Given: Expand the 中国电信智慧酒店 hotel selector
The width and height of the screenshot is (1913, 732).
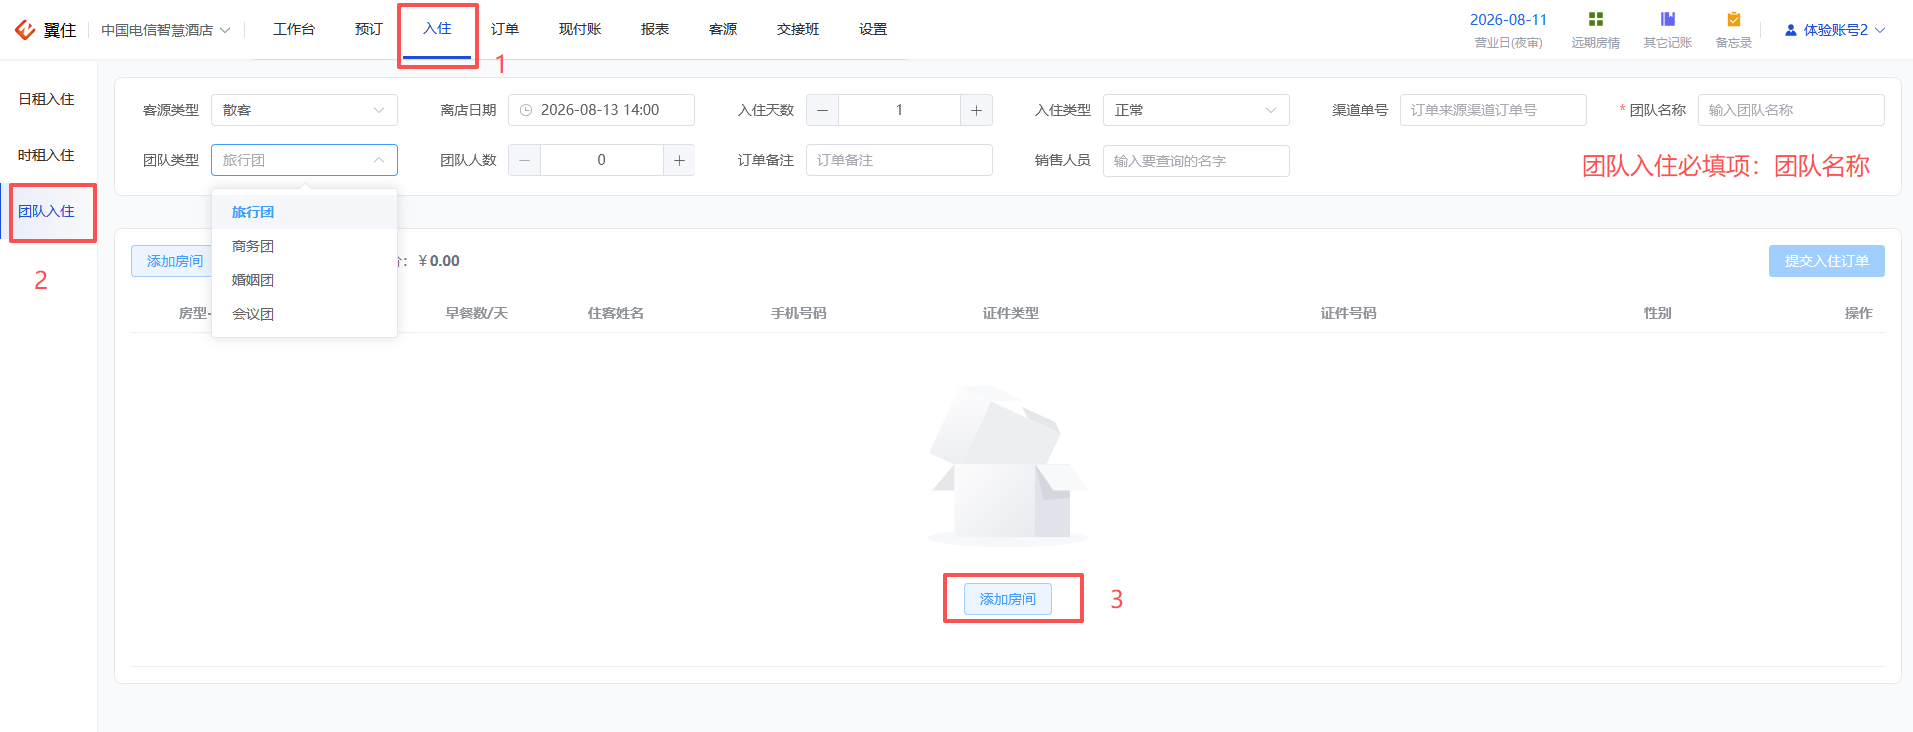Looking at the screenshot, I should [x=166, y=30].
